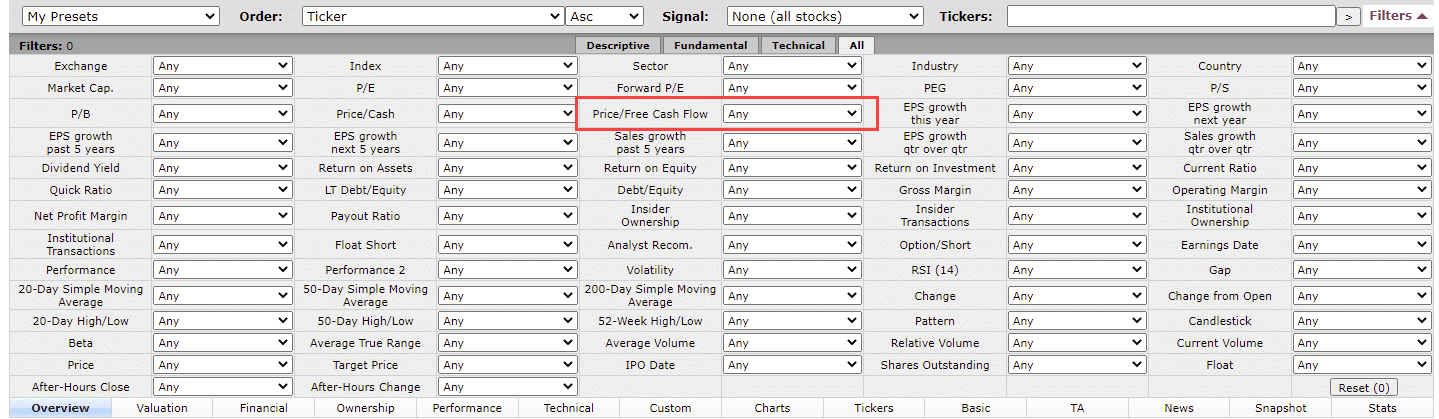Go to the Charts view tab
Image resolution: width=1439 pixels, height=419 pixels.
(772, 408)
